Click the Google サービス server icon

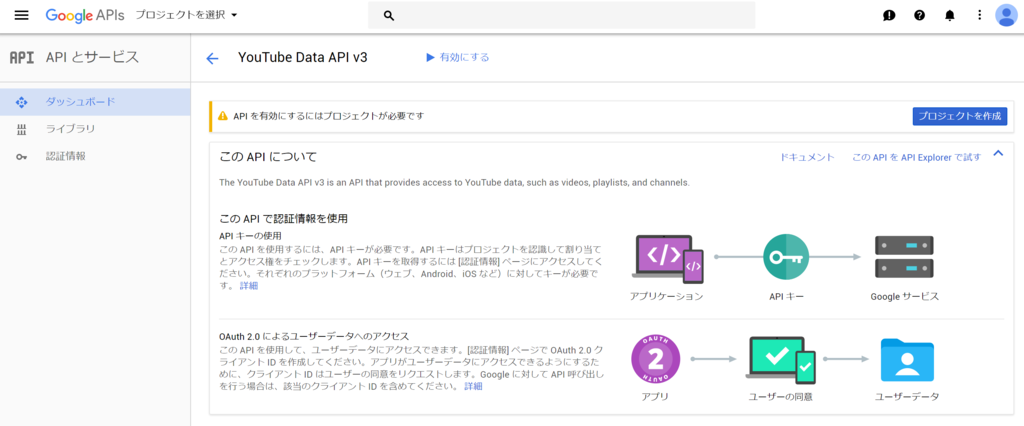coord(904,257)
